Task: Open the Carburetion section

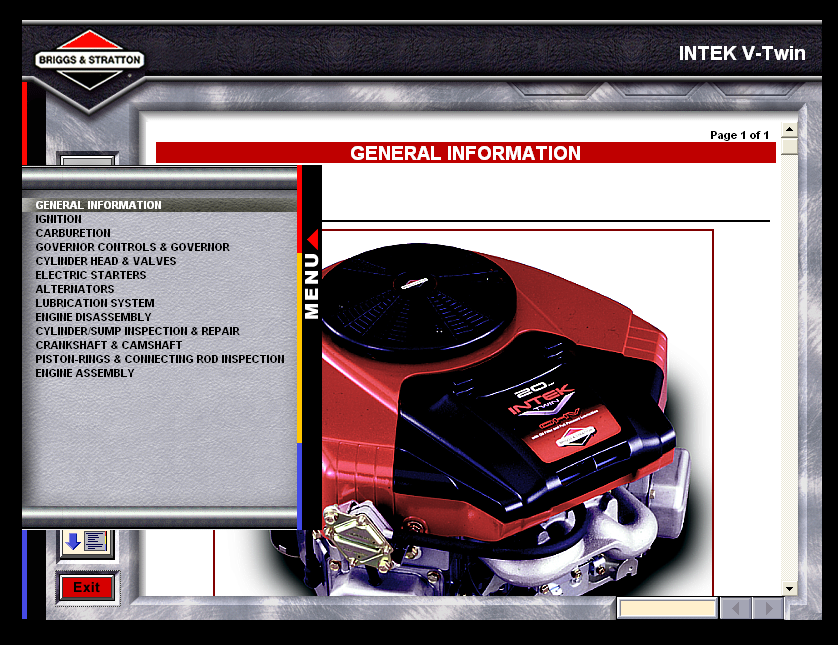Action: click(x=73, y=233)
